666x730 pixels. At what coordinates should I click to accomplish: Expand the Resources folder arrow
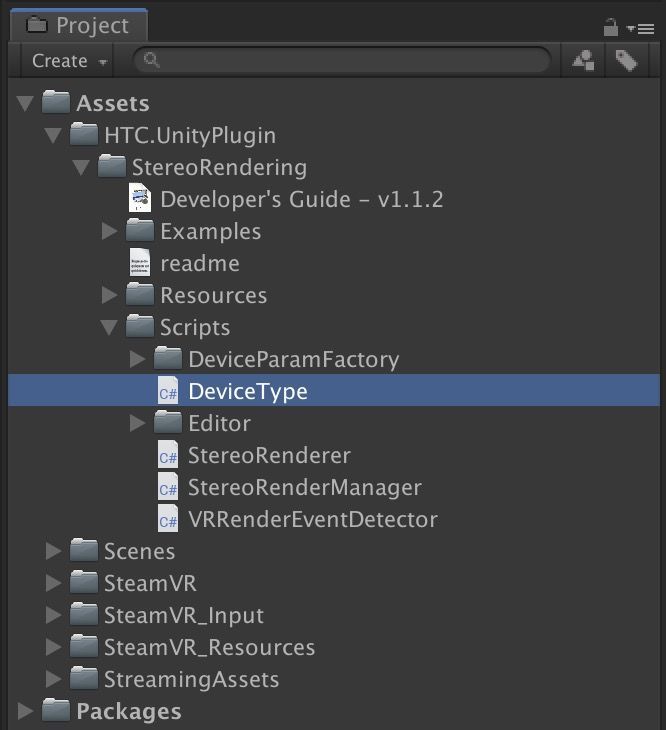[x=110, y=295]
